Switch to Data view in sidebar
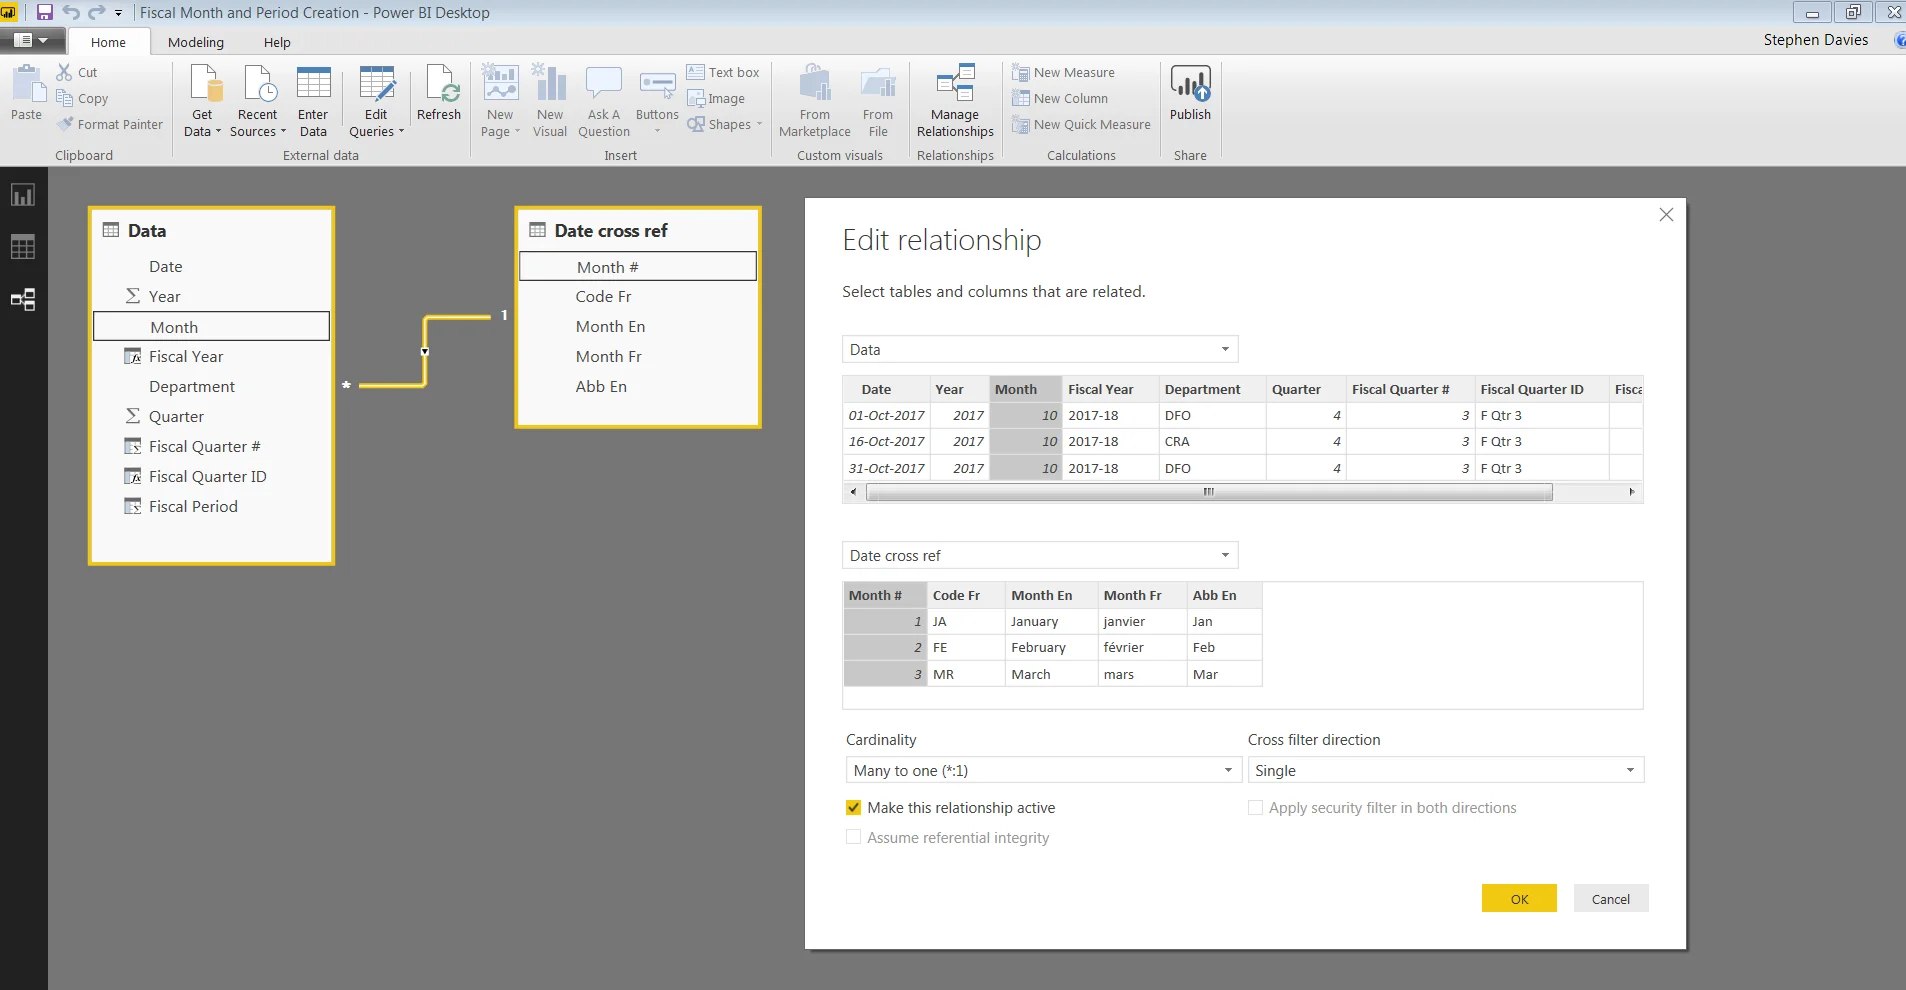 [23, 247]
